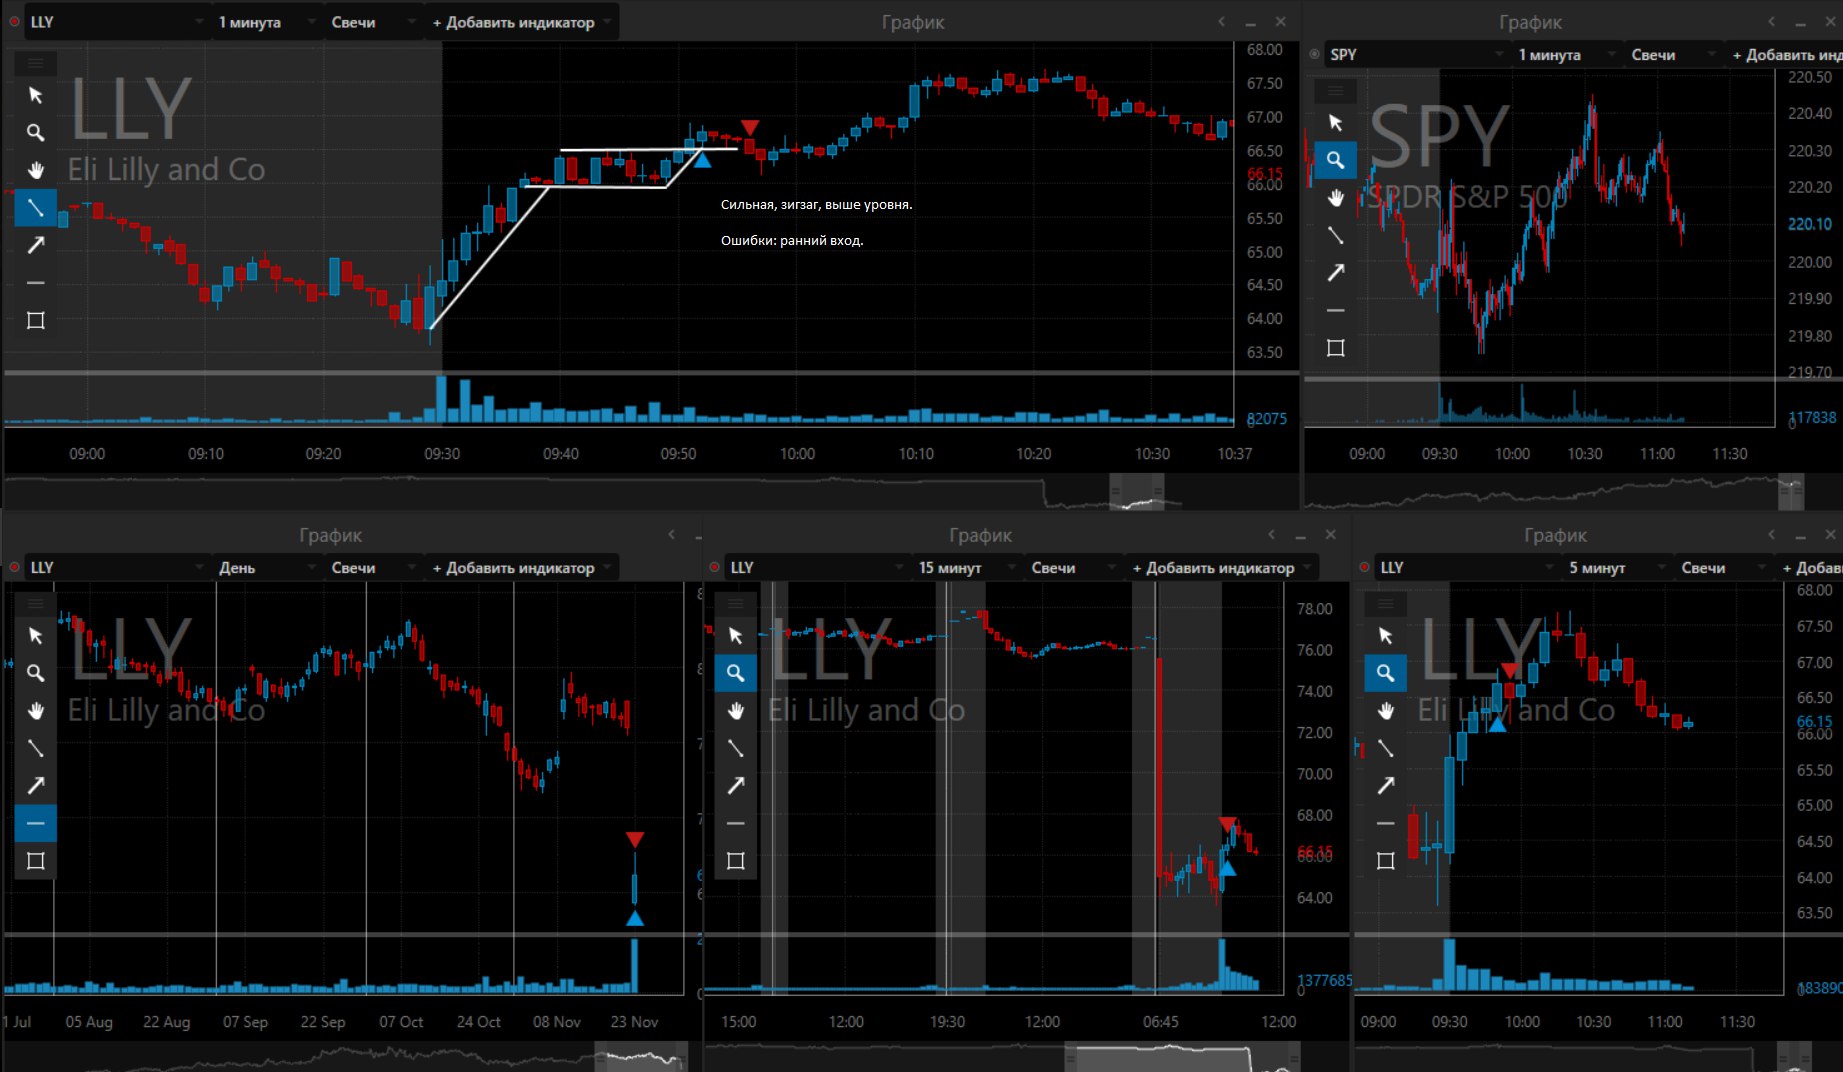Select the pointer tool in LLY 1-minute chart

(x=35, y=95)
